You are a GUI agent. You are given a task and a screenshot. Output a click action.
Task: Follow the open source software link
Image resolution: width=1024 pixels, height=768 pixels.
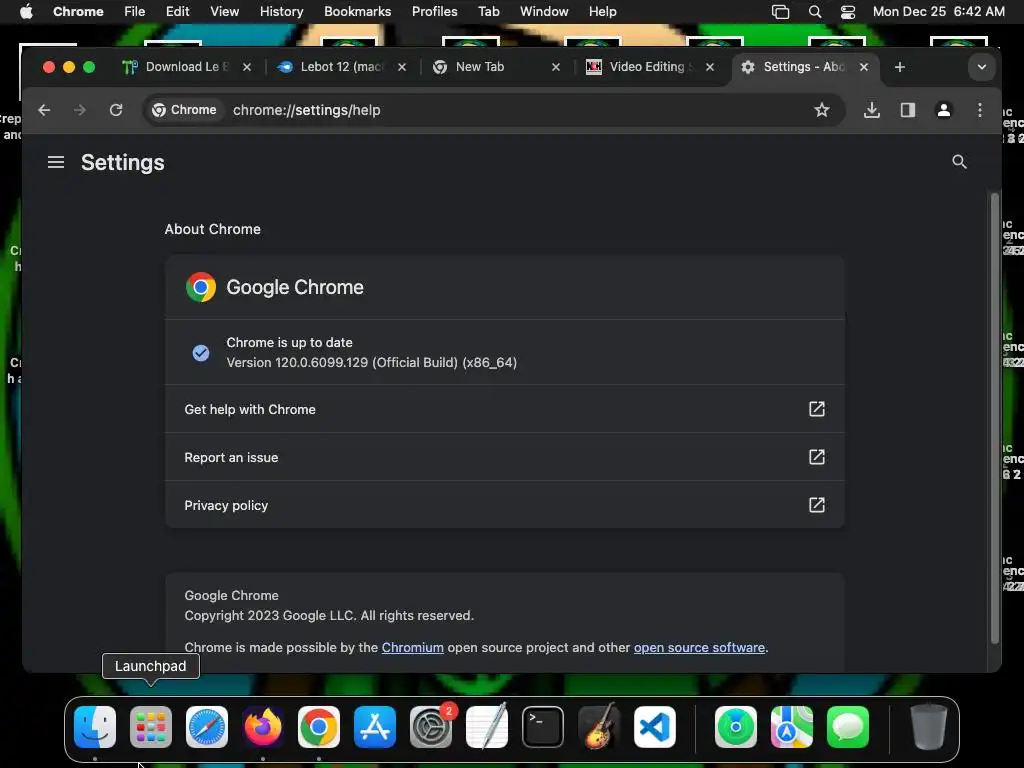[699, 647]
